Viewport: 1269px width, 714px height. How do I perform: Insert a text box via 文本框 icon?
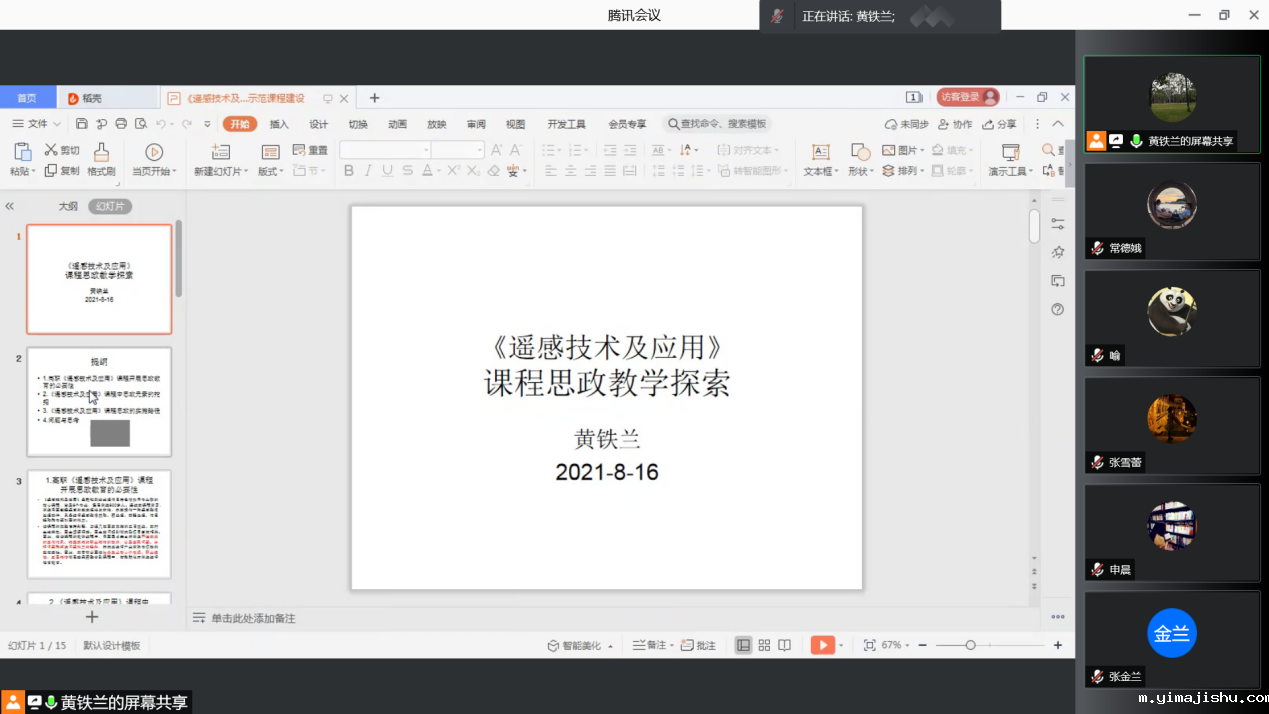click(x=820, y=152)
